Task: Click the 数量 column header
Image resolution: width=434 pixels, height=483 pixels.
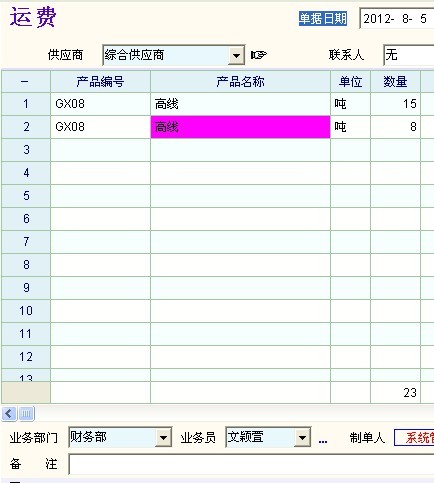Action: tap(395, 82)
